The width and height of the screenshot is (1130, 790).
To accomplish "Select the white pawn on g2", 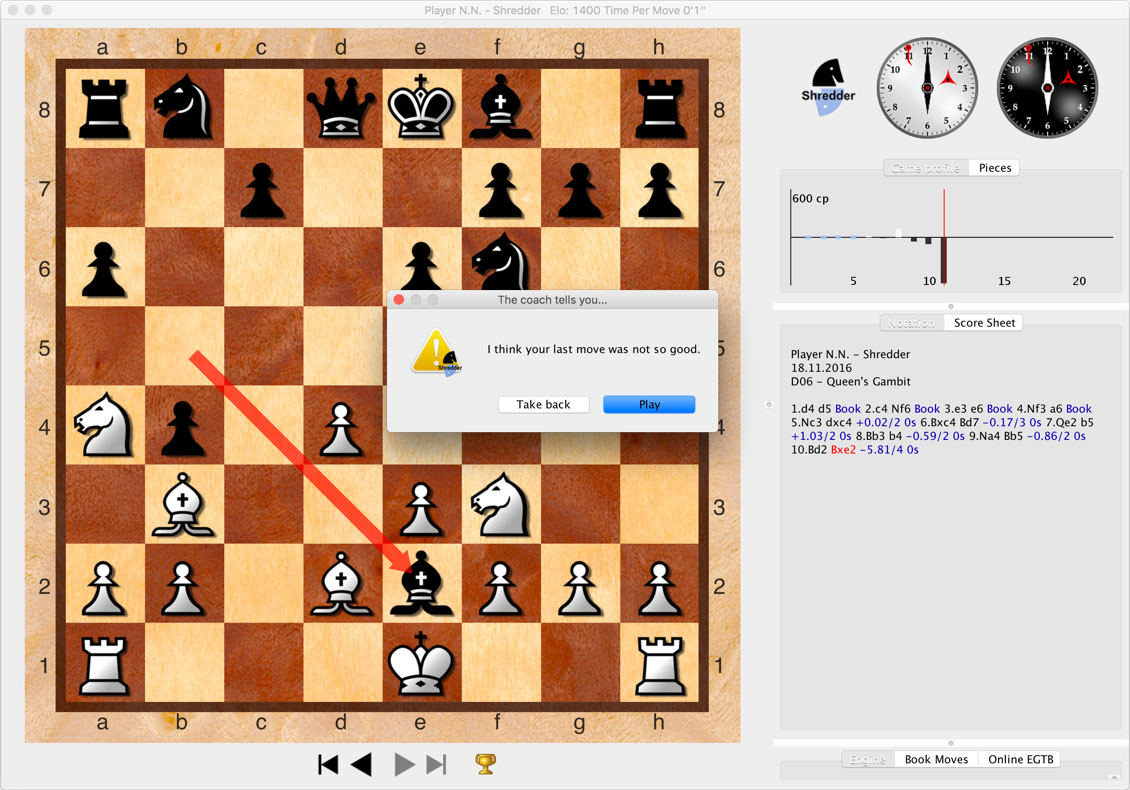I will [579, 588].
